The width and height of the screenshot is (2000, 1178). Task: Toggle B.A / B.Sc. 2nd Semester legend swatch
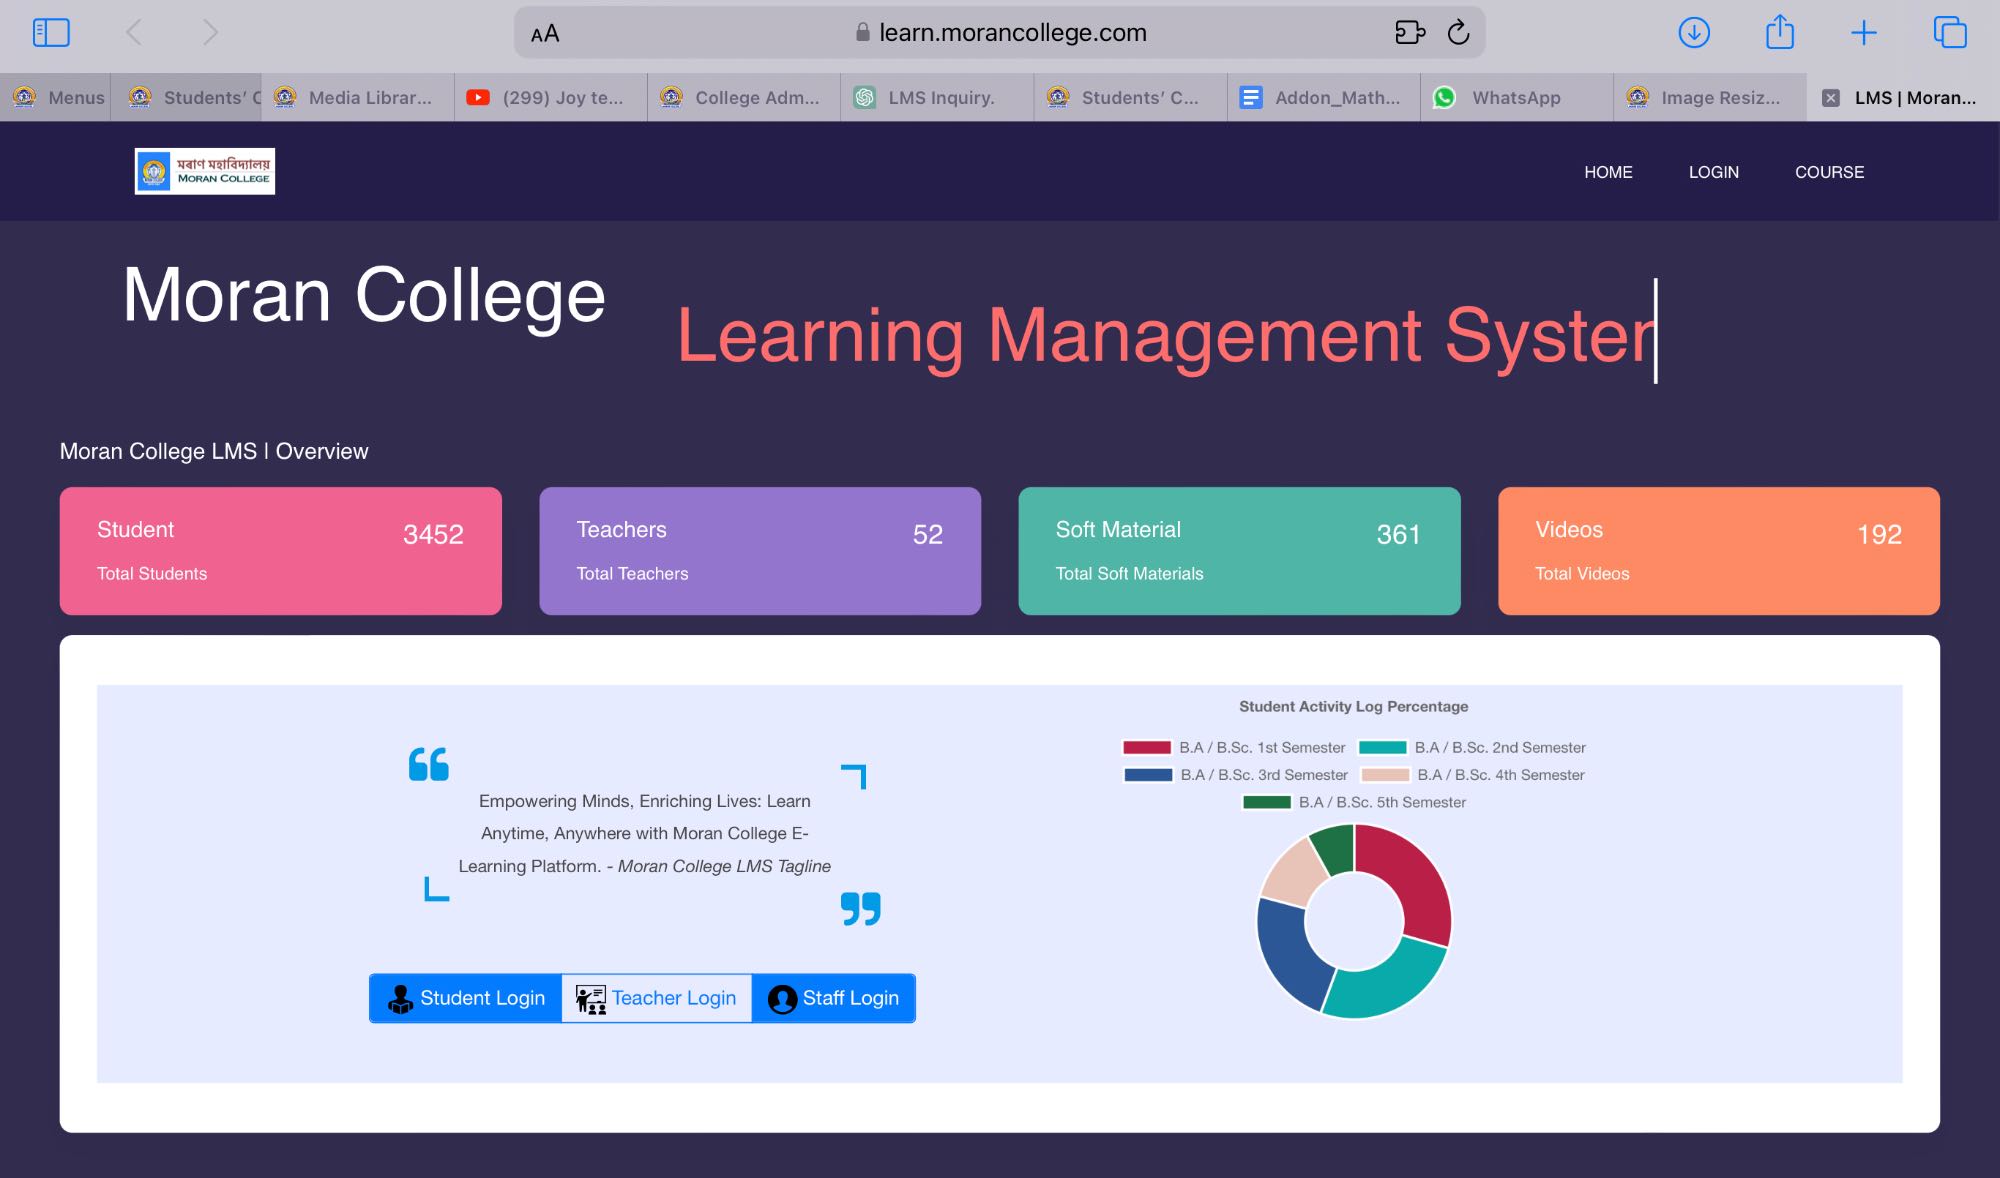[x=1382, y=747]
